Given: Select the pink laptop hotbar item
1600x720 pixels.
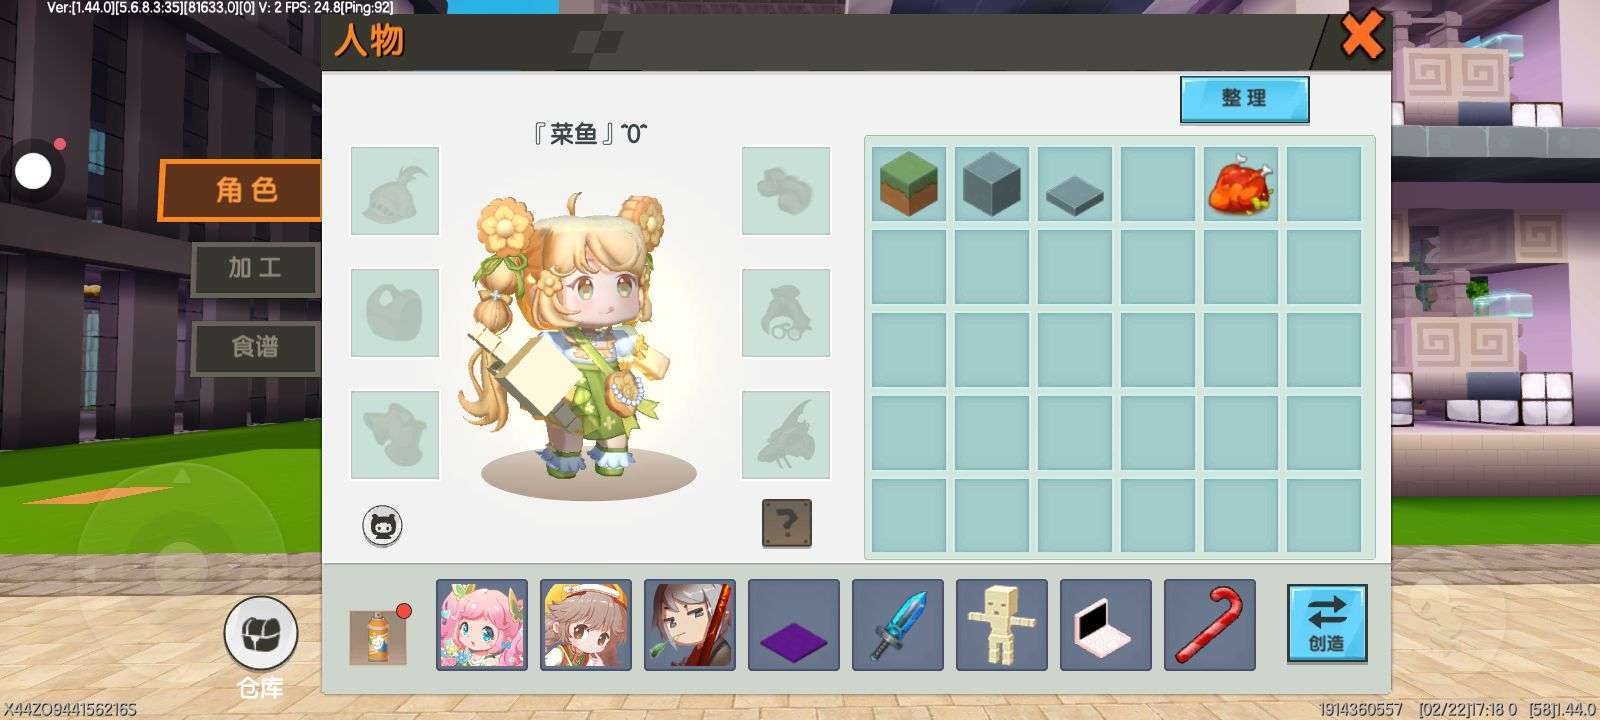Looking at the screenshot, I should point(1106,625).
